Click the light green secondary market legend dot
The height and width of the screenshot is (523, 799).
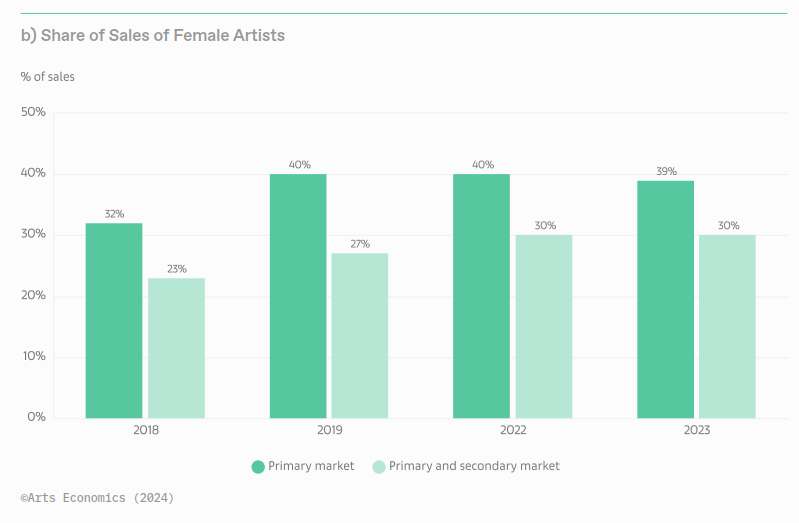(x=379, y=467)
